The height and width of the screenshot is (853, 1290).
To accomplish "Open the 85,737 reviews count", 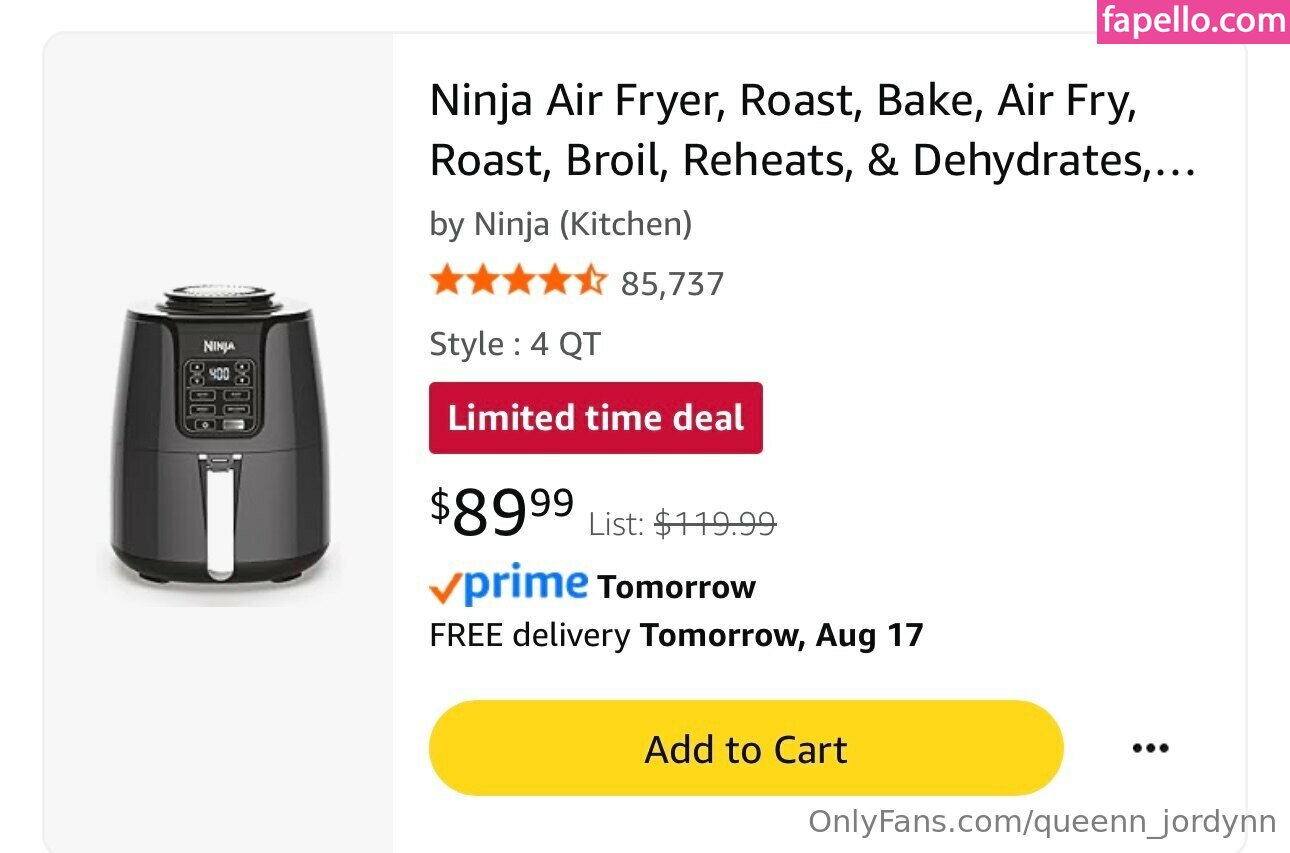I will click(x=672, y=284).
